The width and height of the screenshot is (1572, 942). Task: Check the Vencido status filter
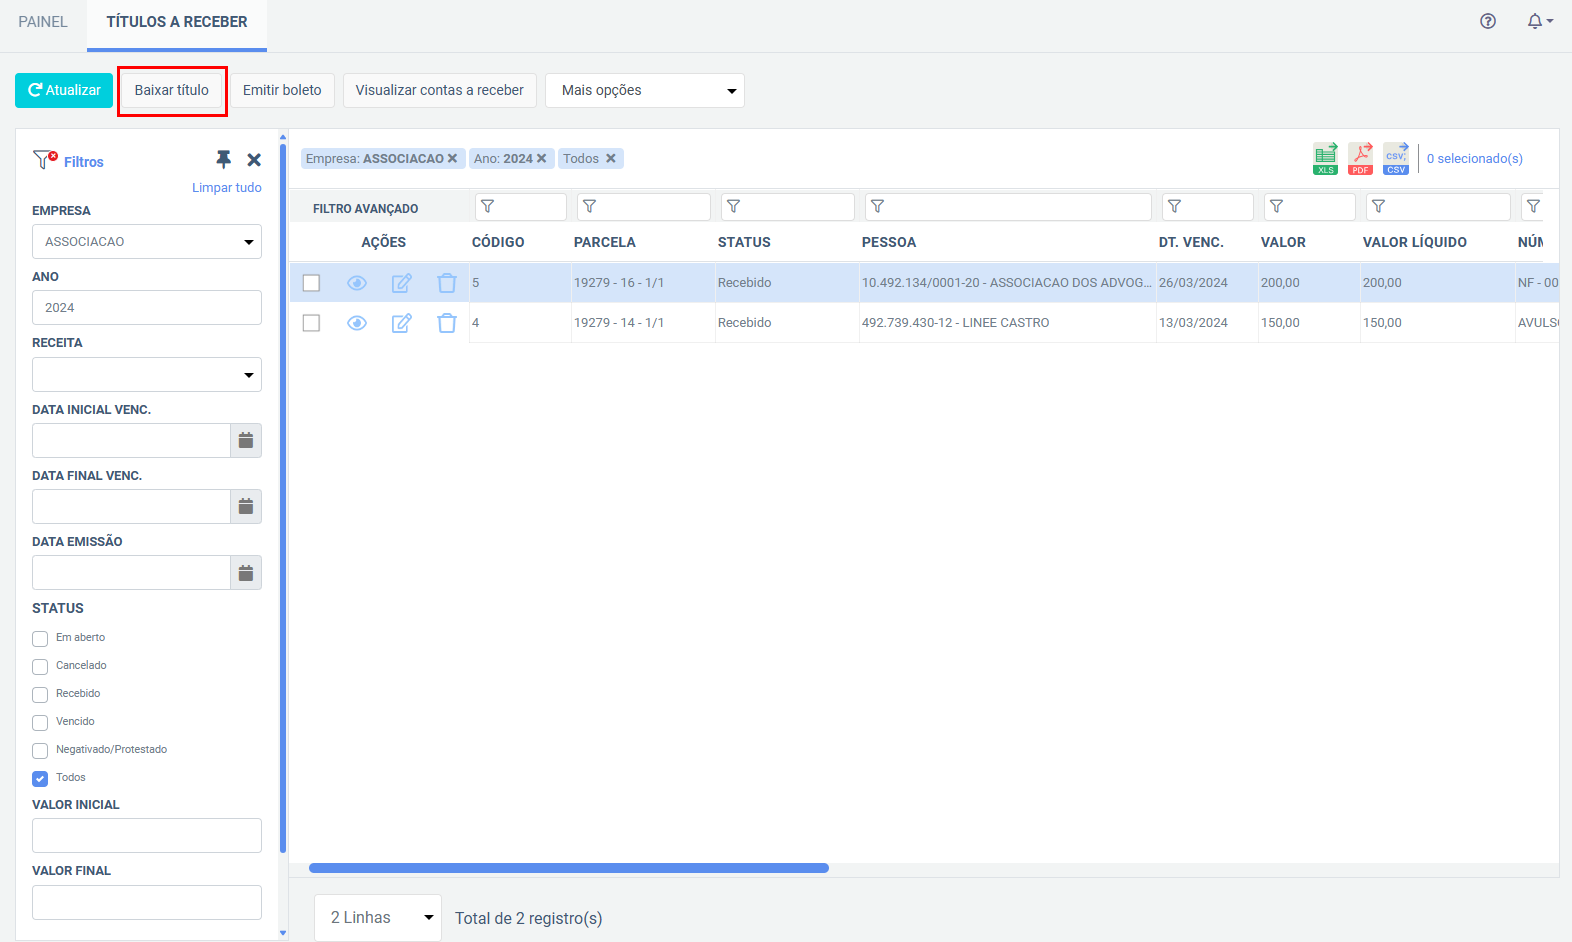click(40, 723)
